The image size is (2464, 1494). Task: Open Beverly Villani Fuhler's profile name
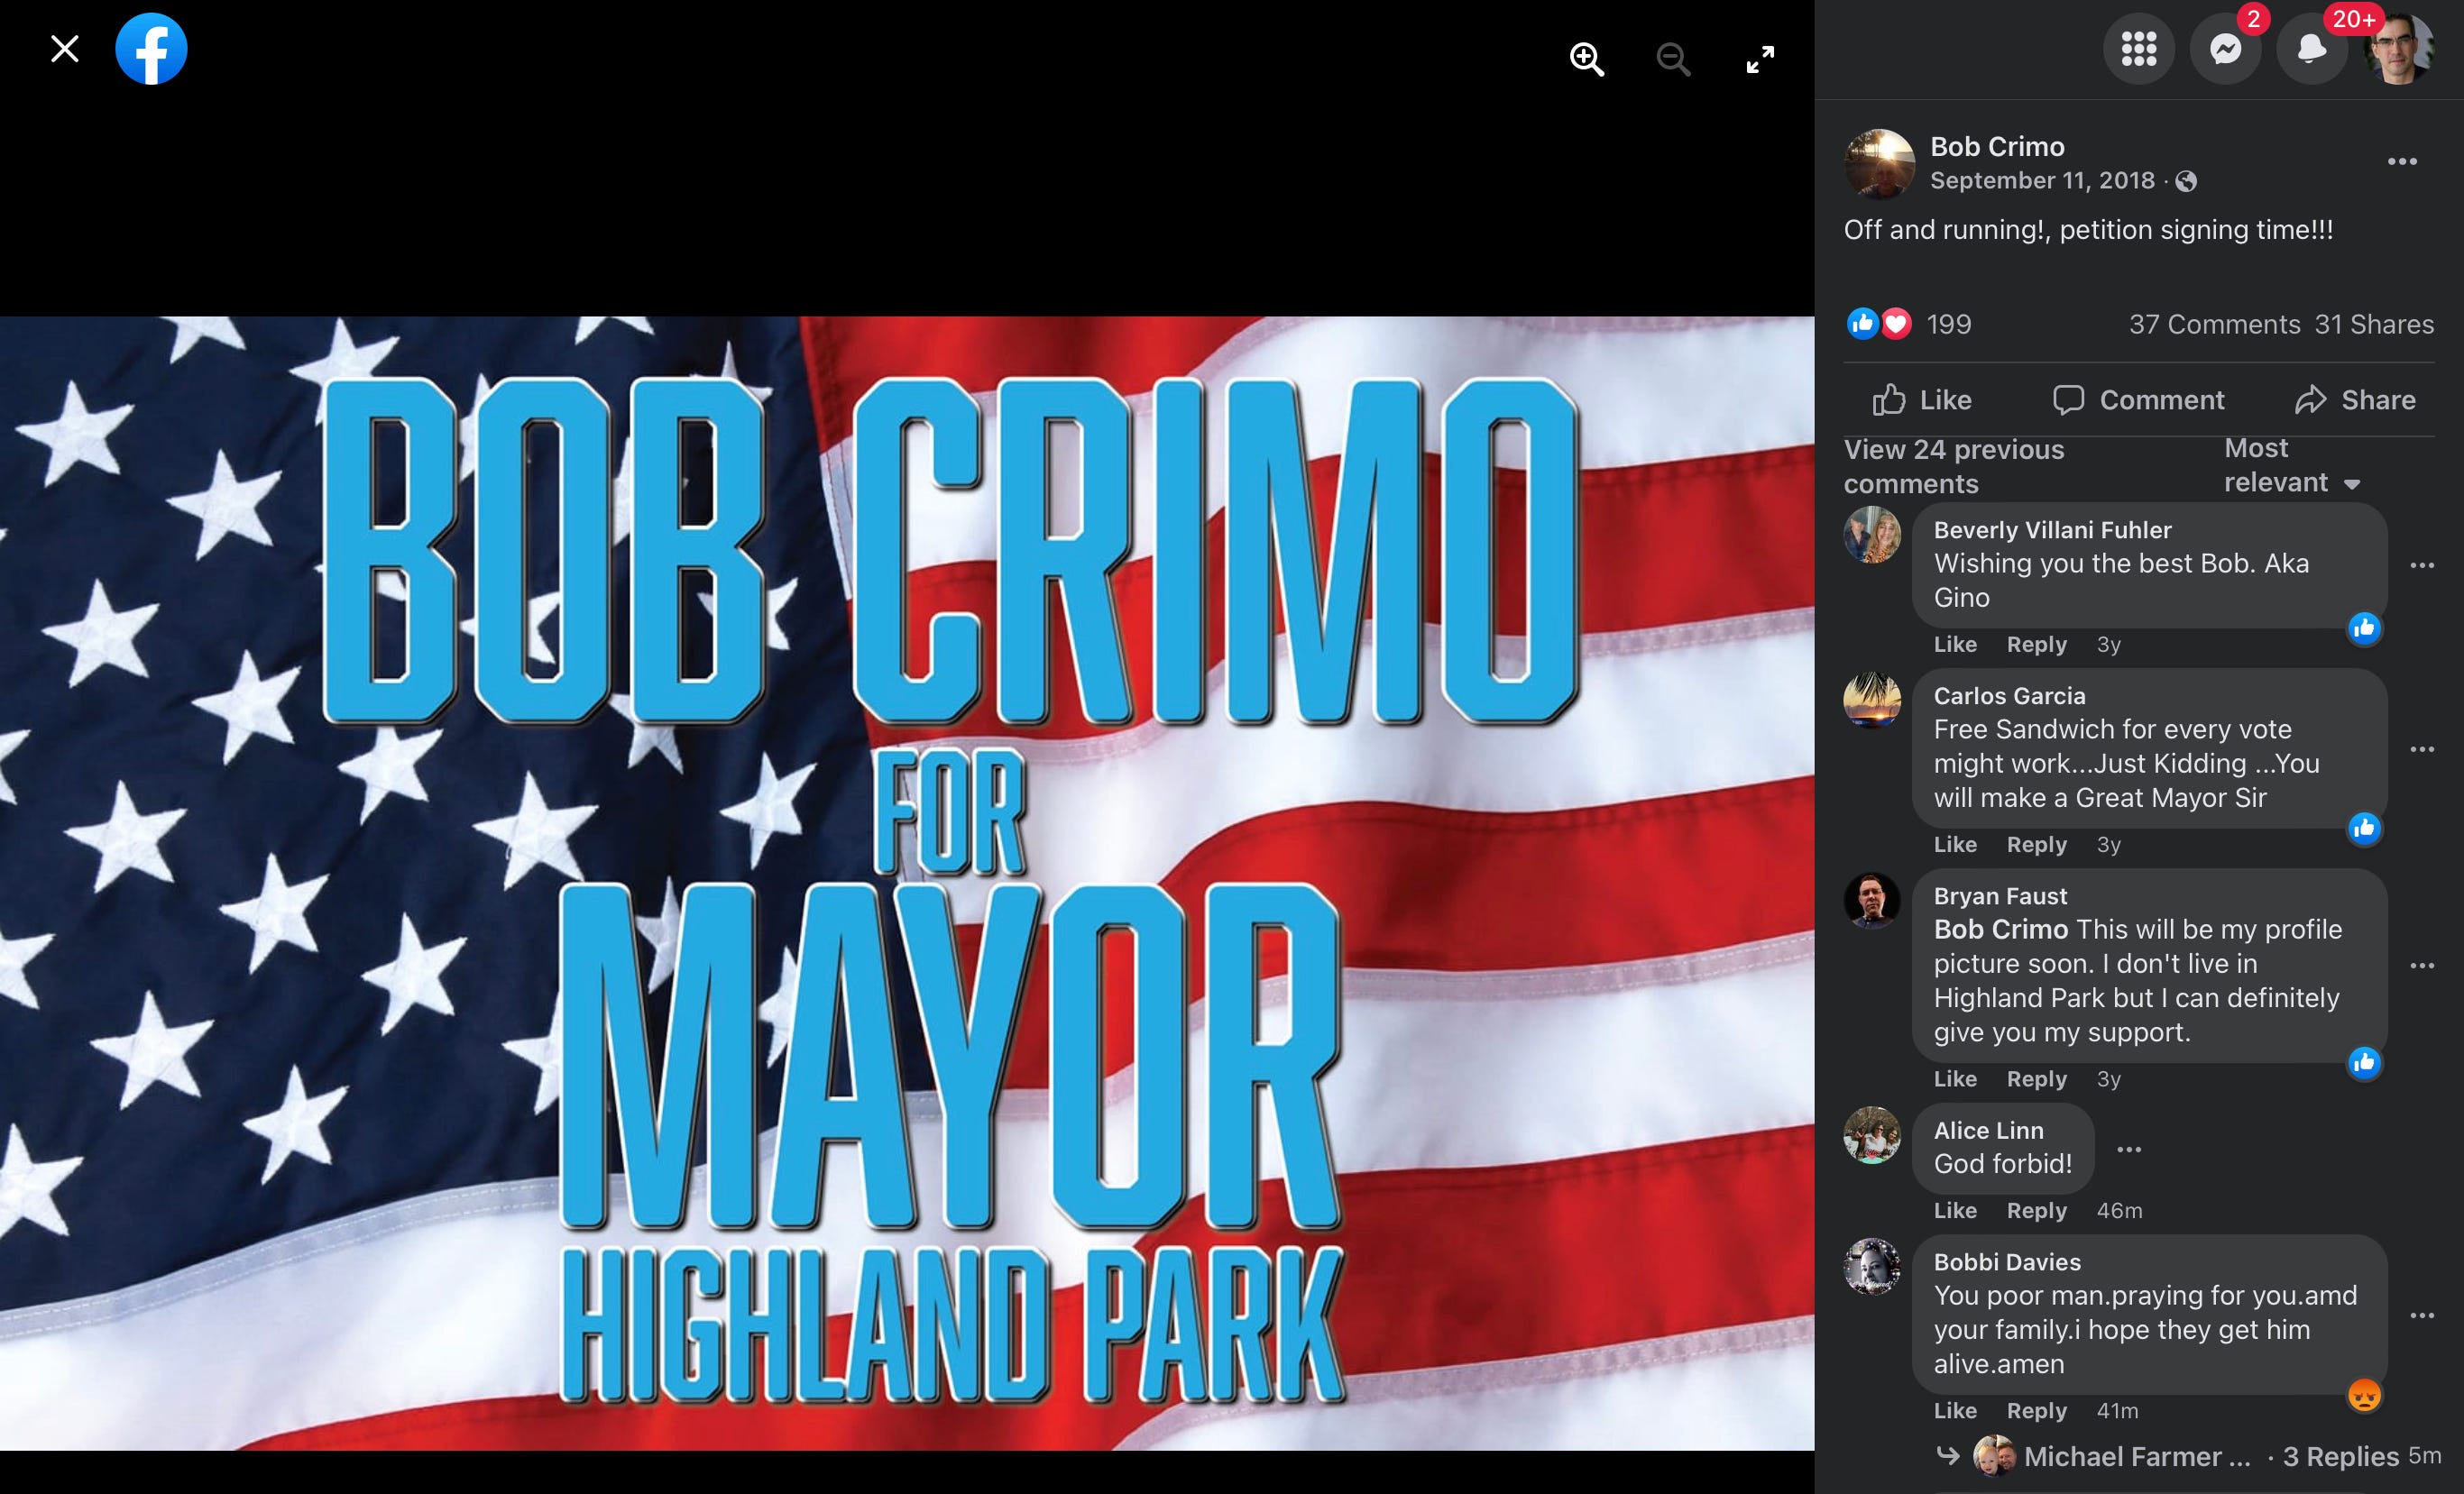[x=2052, y=530]
